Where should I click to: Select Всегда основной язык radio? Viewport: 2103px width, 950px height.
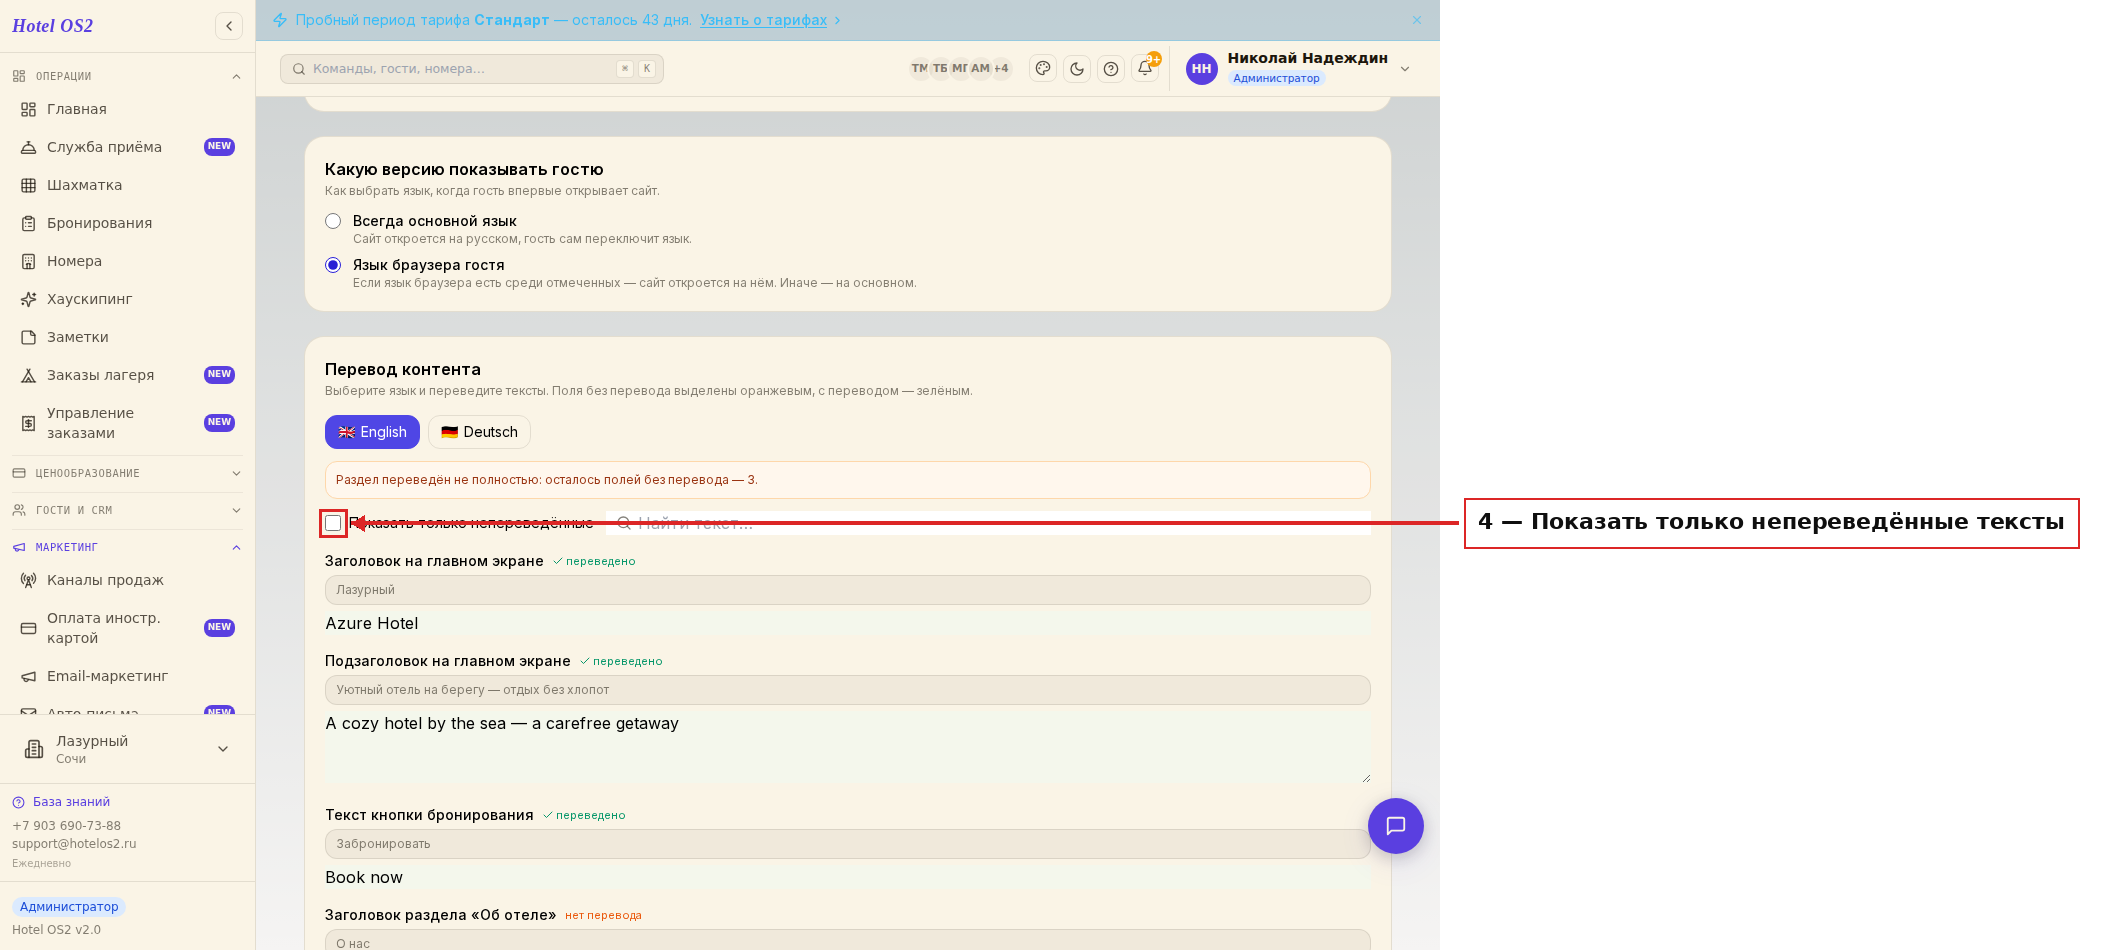coord(333,221)
